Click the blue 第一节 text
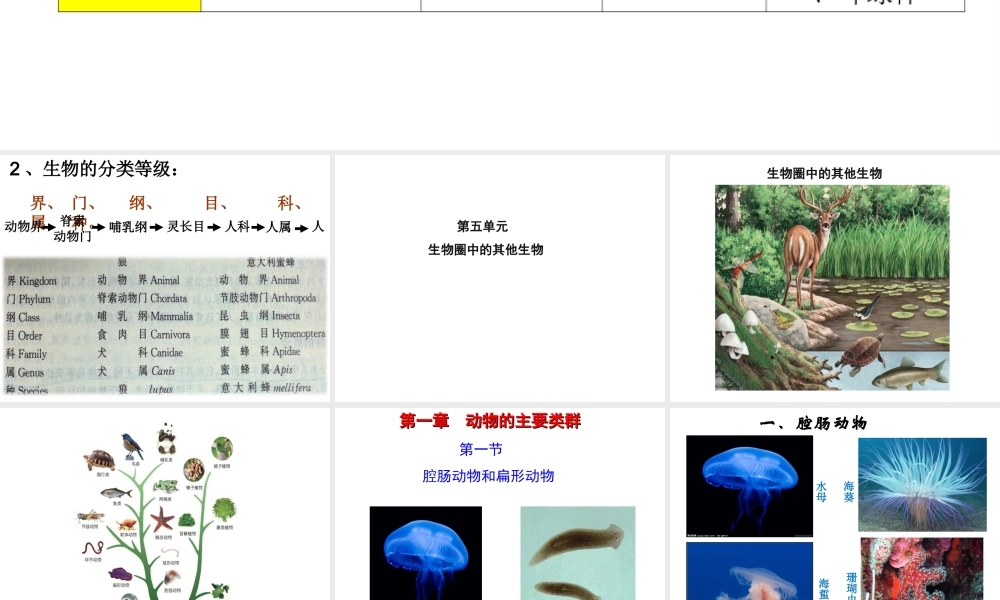This screenshot has height=600, width=1000. 481,450
